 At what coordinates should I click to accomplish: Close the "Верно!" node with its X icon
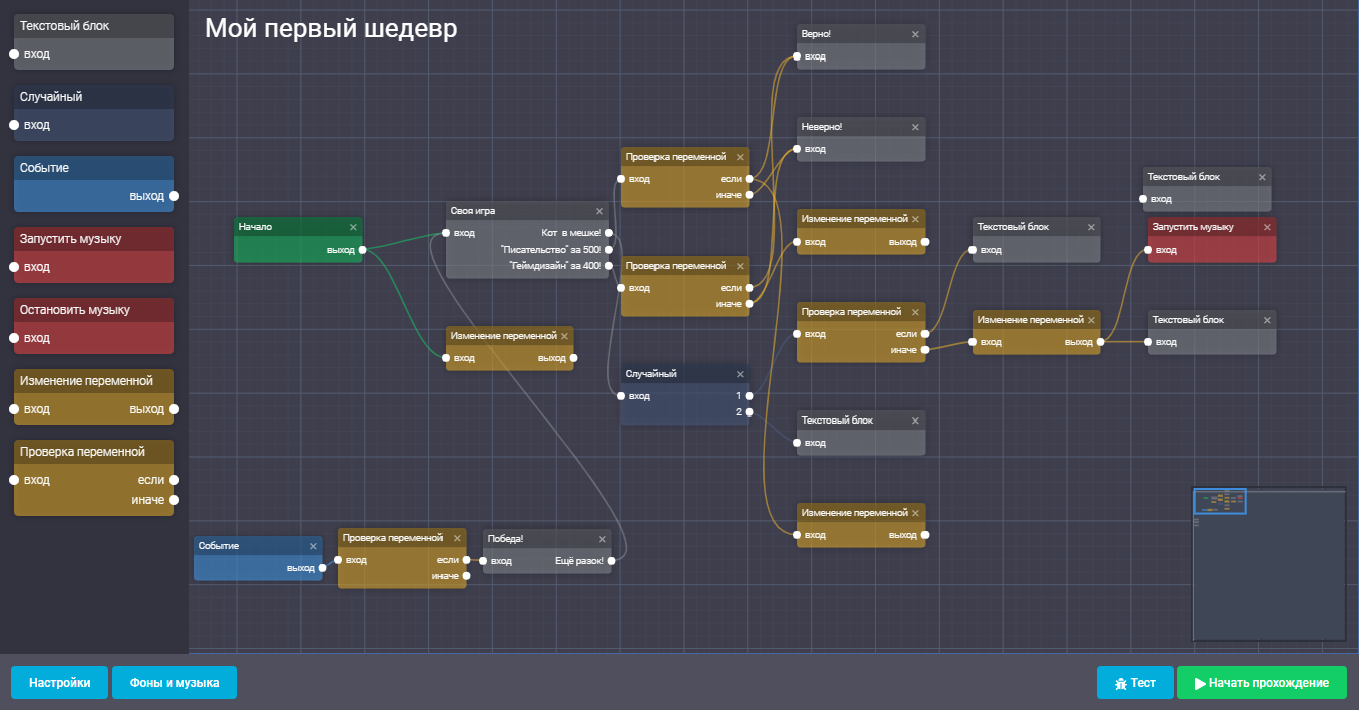click(915, 34)
